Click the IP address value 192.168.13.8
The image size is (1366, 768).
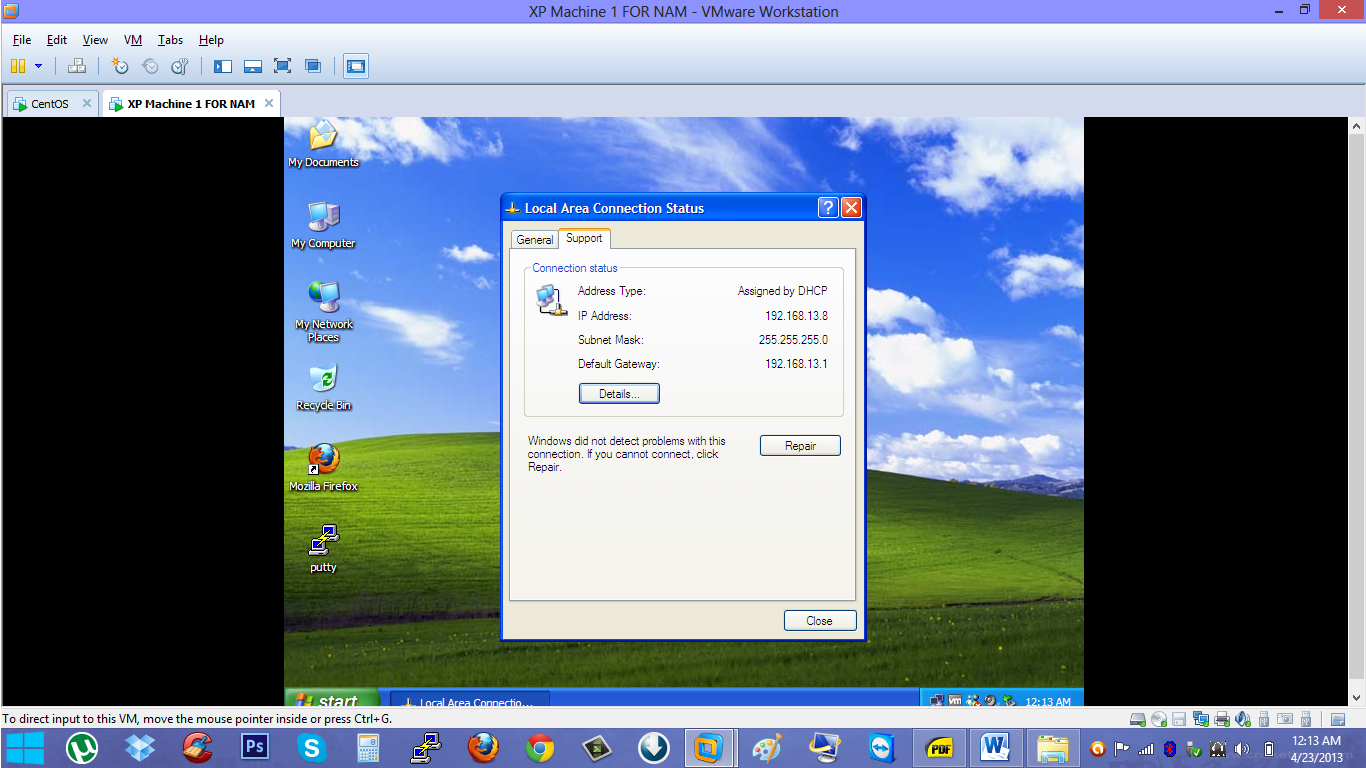796,316
